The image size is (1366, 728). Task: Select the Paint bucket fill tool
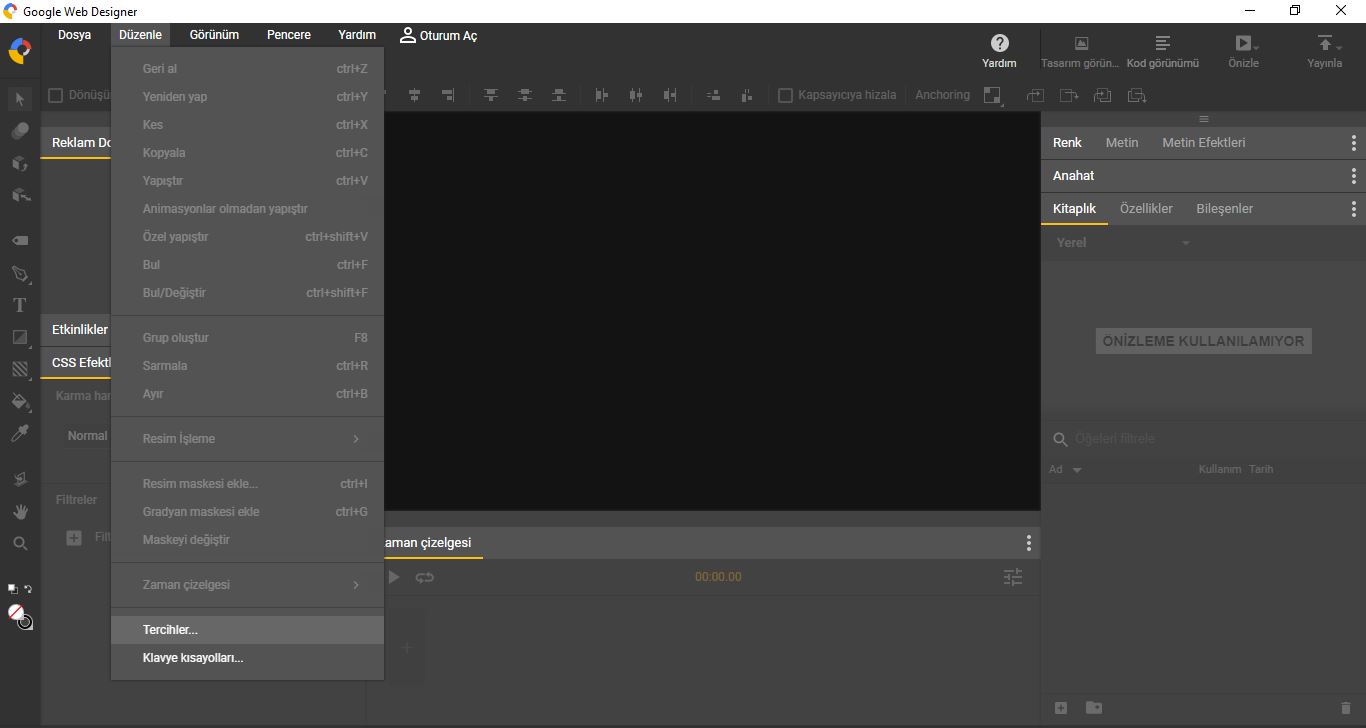coord(20,401)
